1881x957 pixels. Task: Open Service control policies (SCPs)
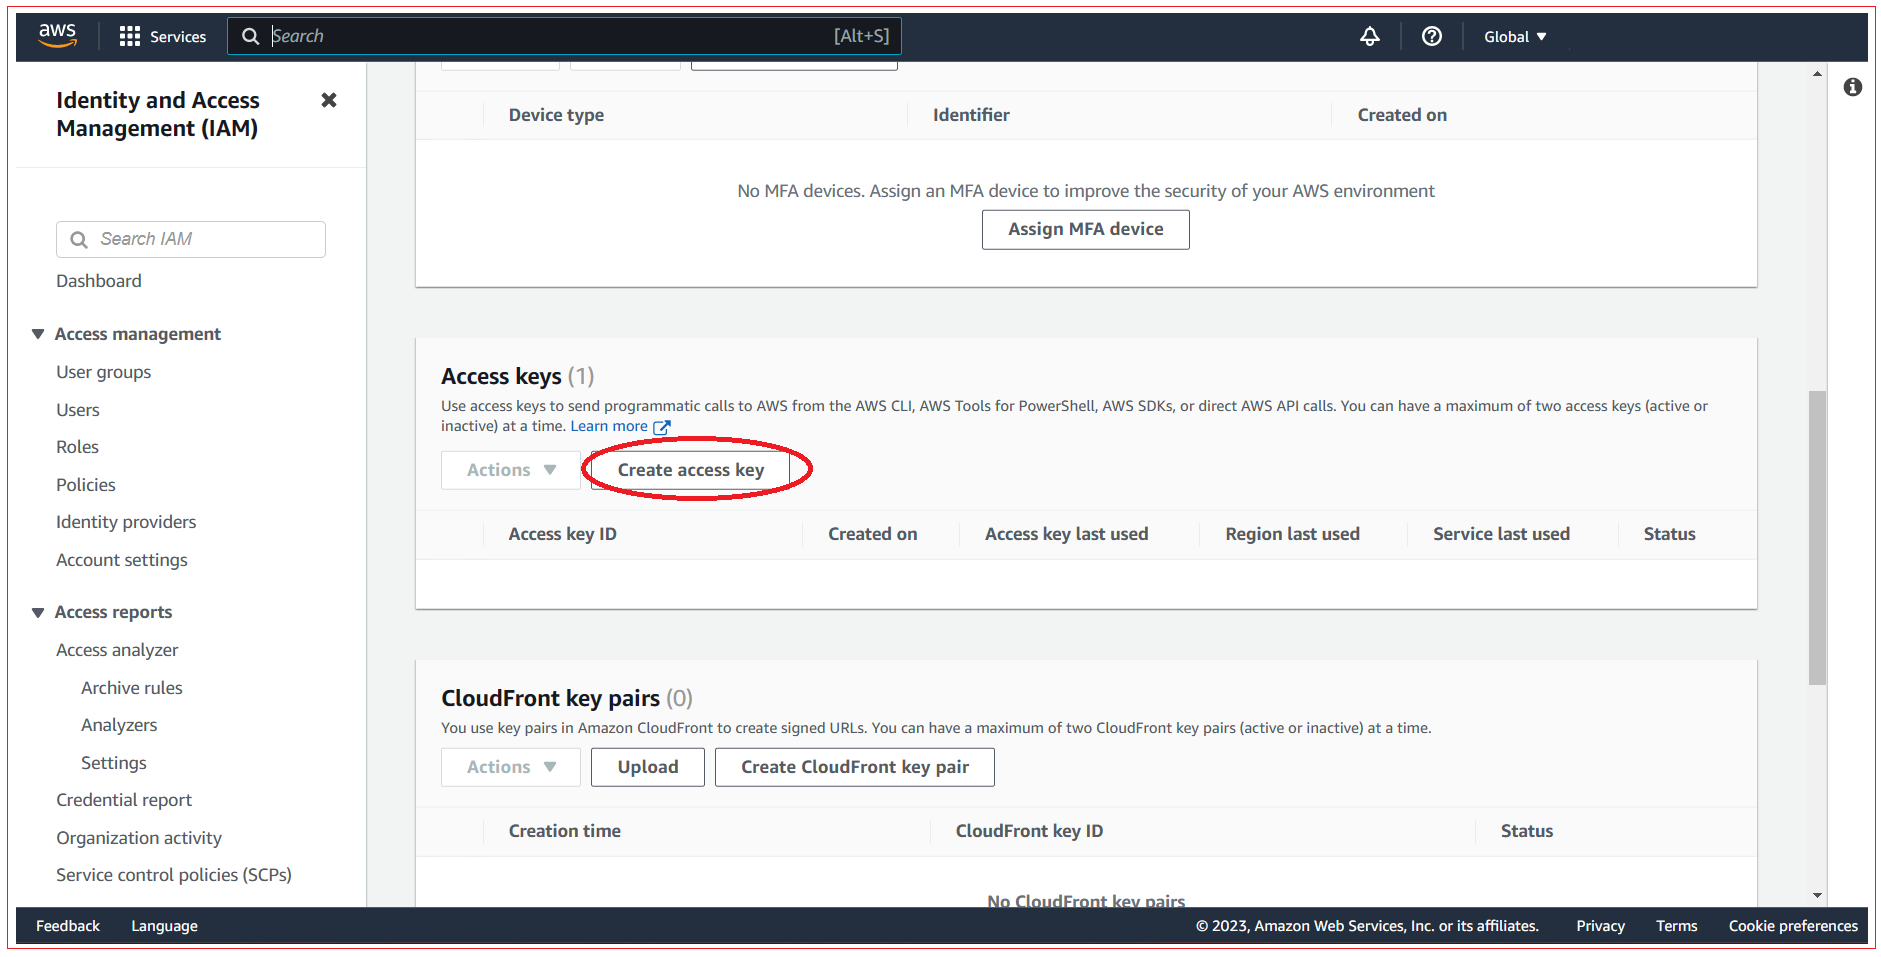[174, 875]
